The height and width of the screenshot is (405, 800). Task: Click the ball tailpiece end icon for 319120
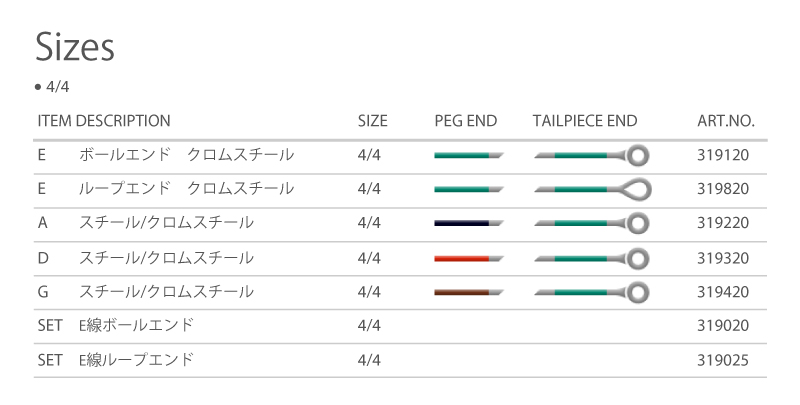tap(591, 155)
